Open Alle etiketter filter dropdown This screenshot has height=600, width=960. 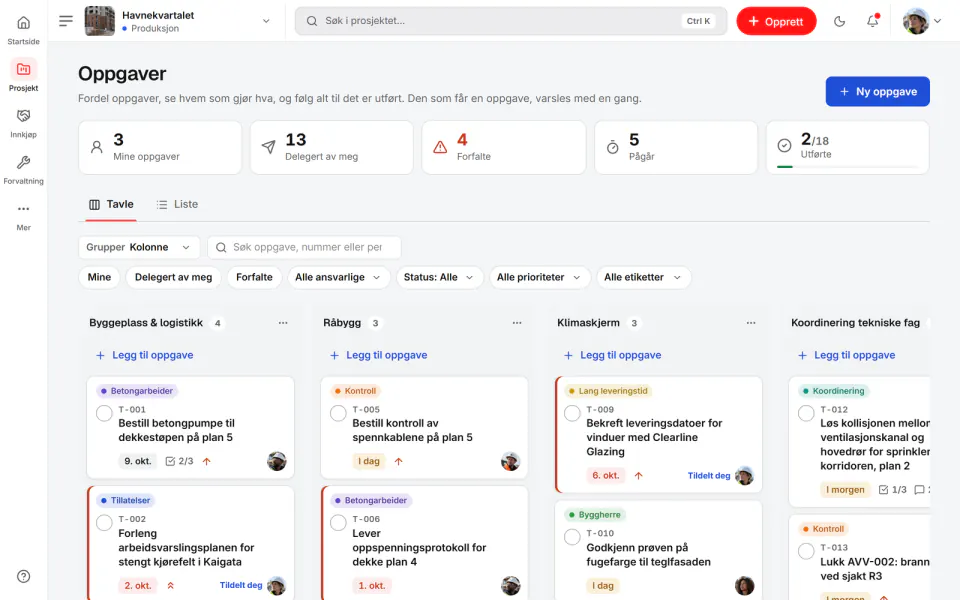click(x=642, y=277)
